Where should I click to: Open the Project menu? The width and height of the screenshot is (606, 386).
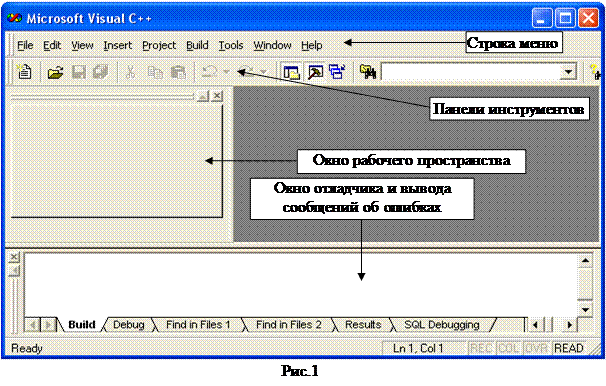click(x=159, y=46)
